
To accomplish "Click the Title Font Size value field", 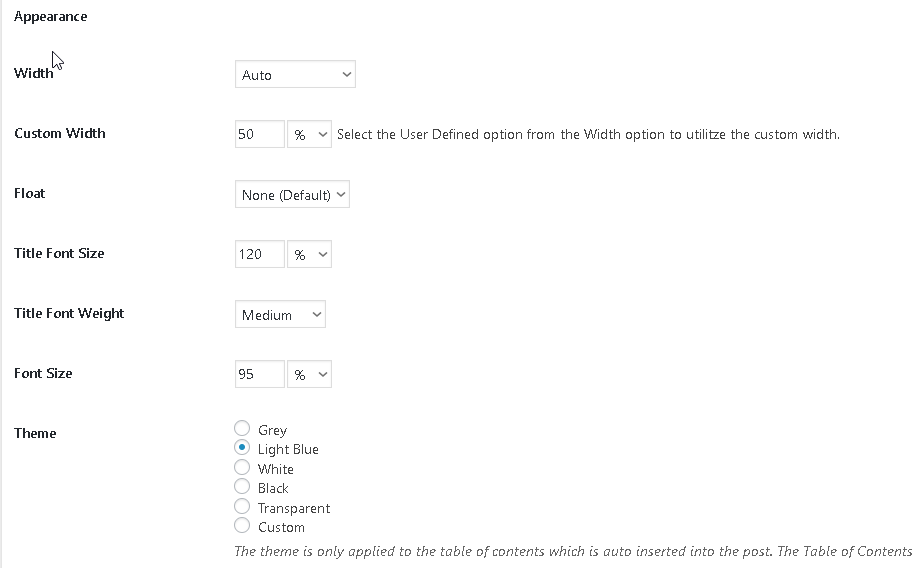I will 260,254.
